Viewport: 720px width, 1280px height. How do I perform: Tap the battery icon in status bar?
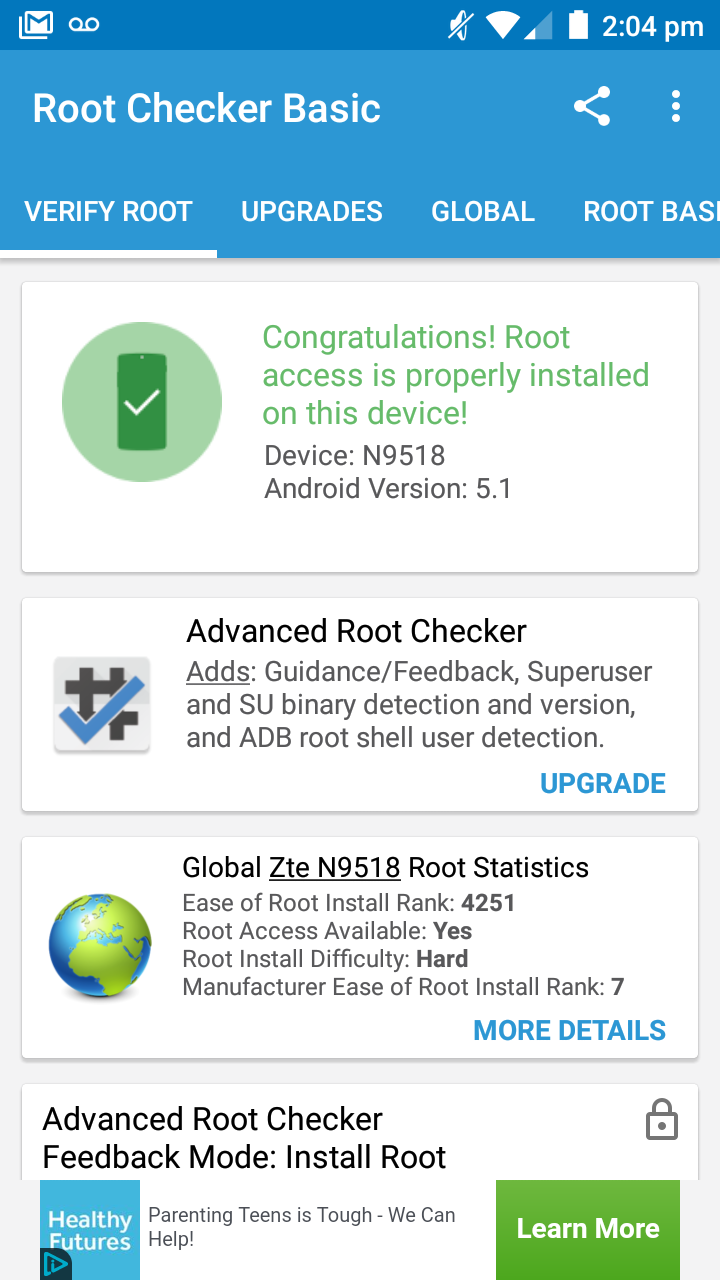pos(578,25)
